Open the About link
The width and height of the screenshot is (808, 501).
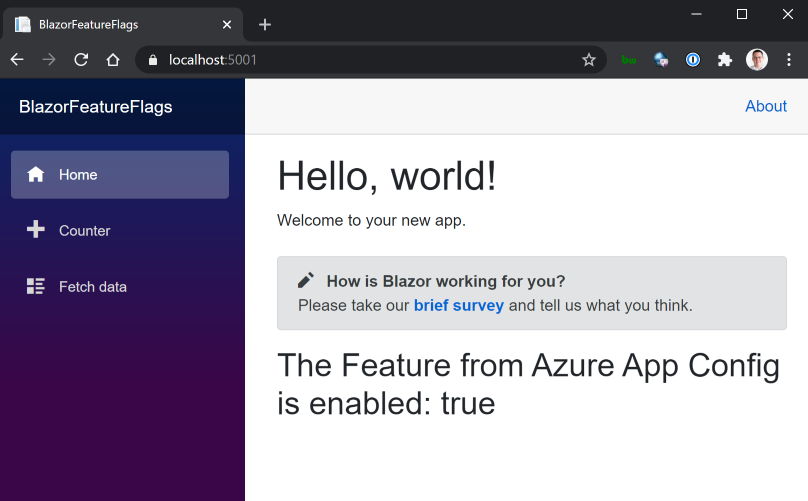coord(766,106)
